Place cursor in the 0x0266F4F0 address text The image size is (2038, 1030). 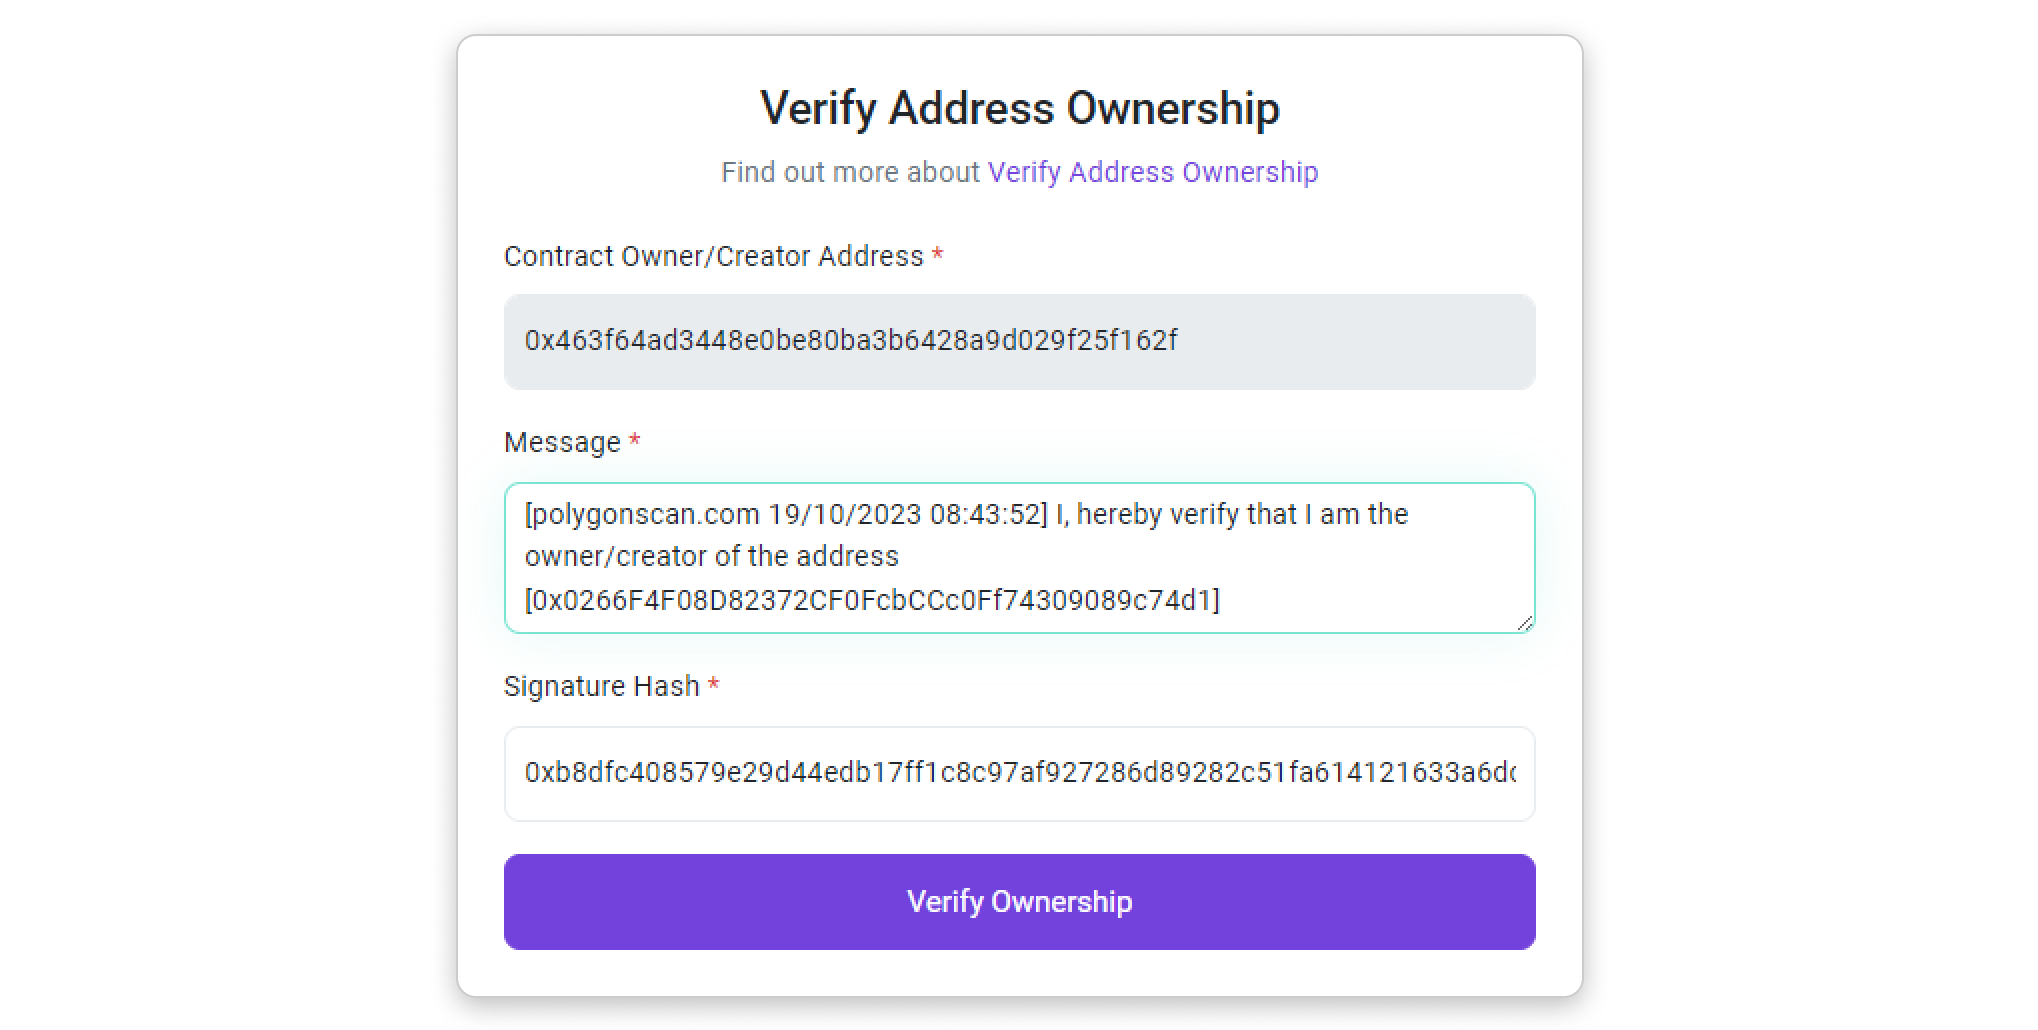(870, 600)
